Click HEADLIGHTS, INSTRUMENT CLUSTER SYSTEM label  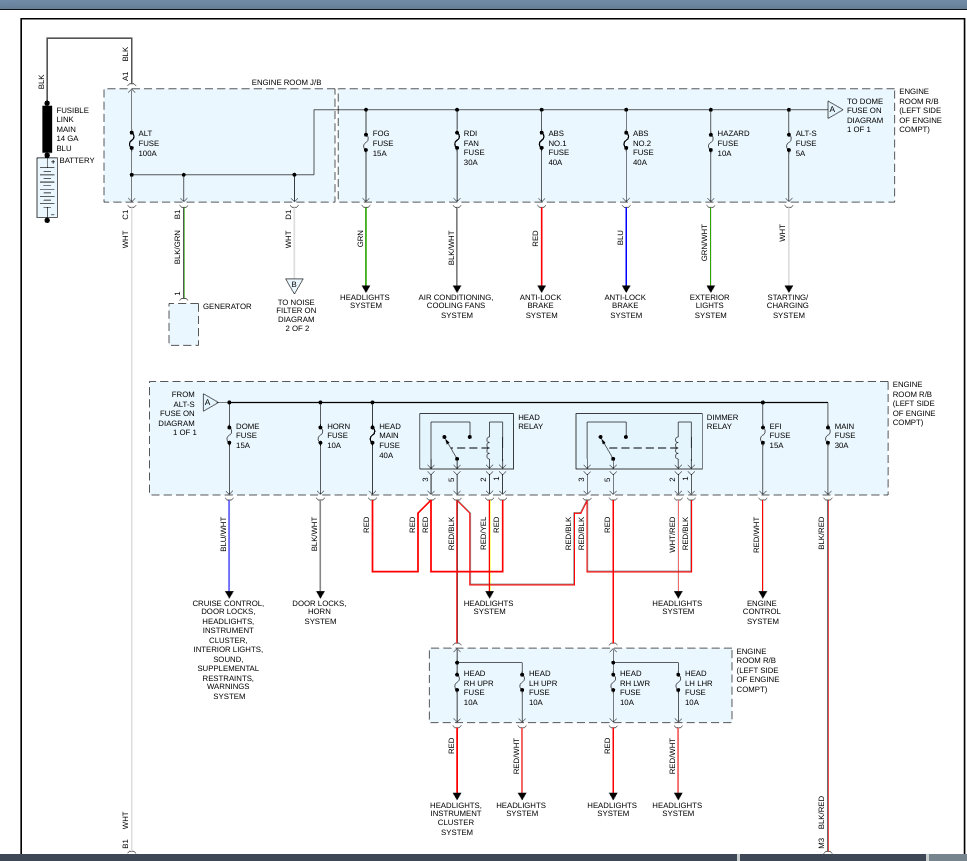(x=456, y=818)
